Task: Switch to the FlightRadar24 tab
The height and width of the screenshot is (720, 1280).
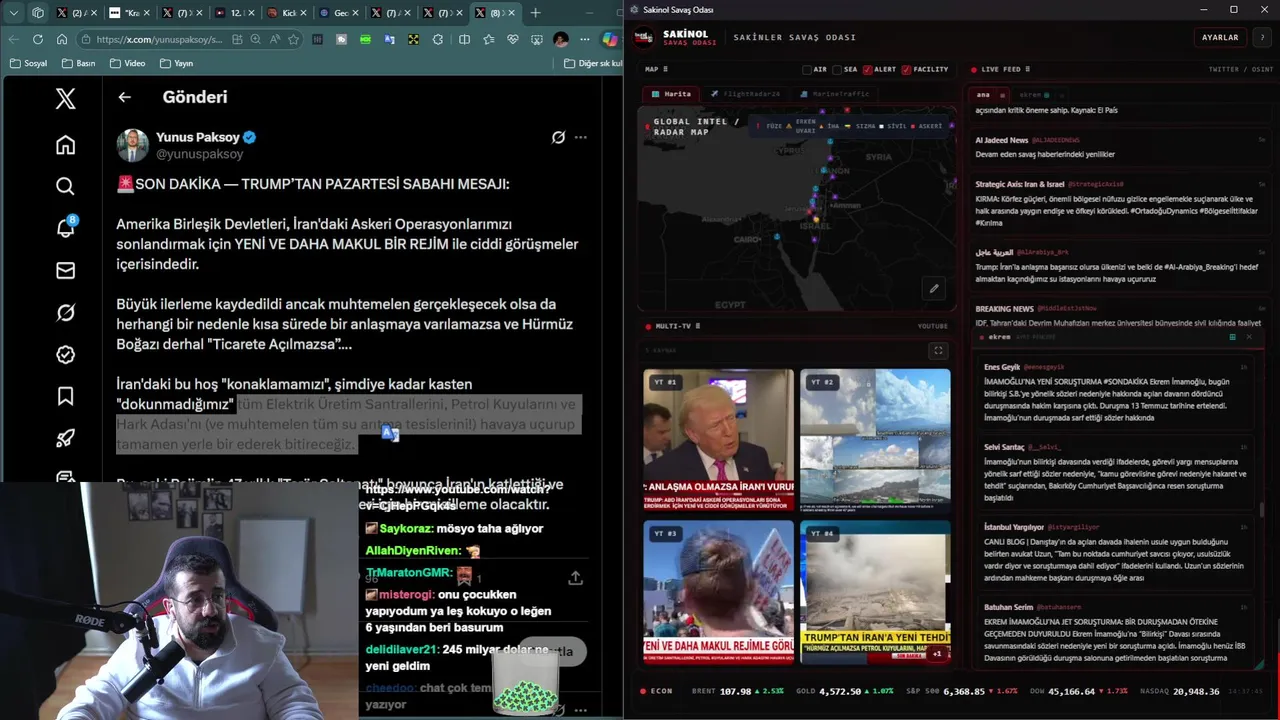Action: coord(745,94)
